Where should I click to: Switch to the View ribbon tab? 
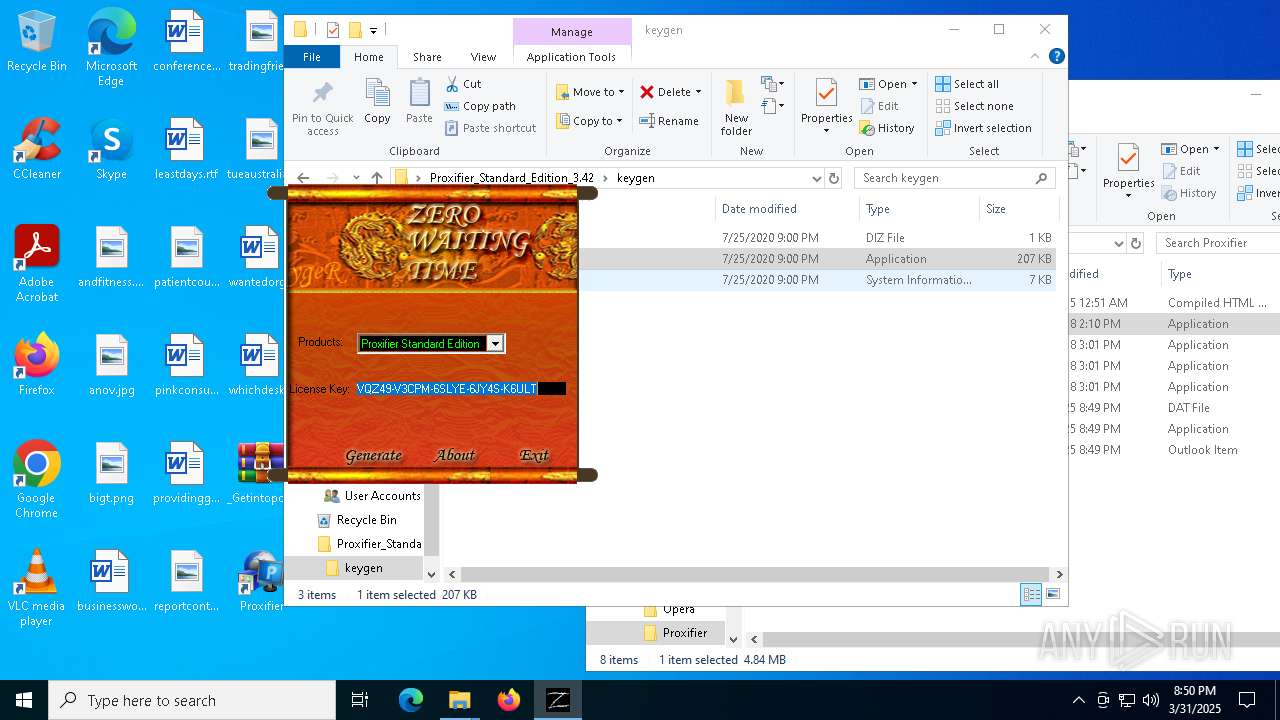(483, 57)
